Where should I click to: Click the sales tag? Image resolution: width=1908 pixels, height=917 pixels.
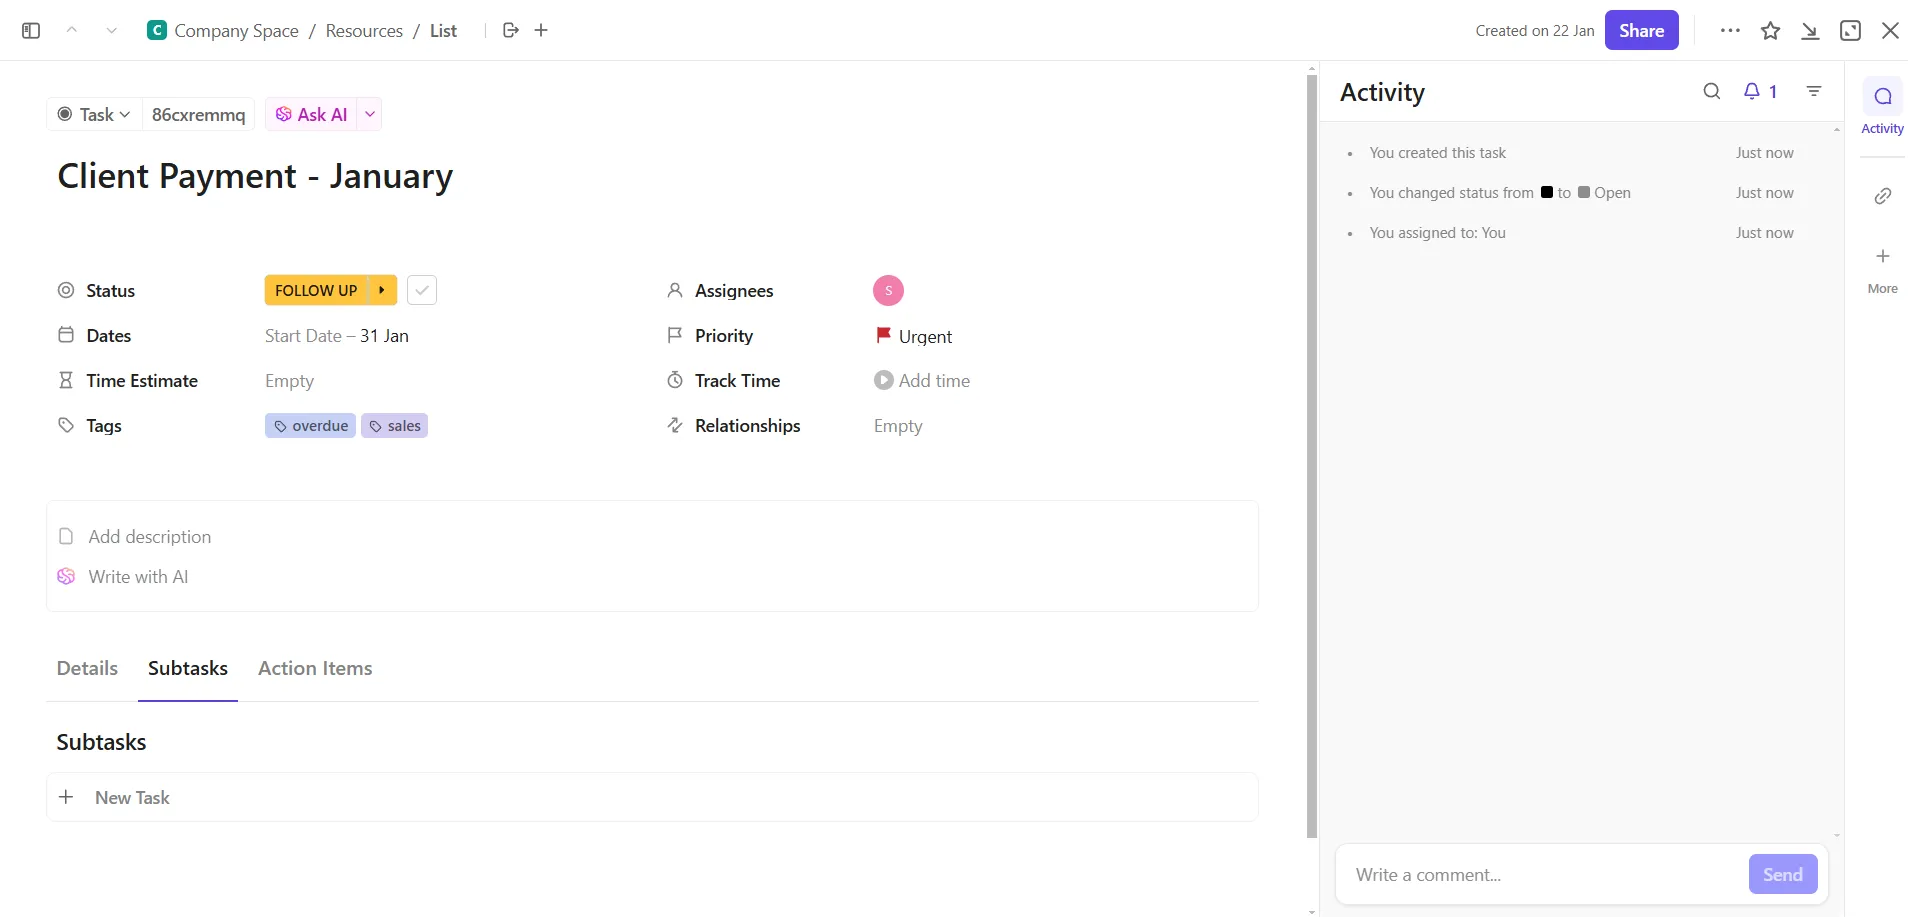(x=394, y=426)
